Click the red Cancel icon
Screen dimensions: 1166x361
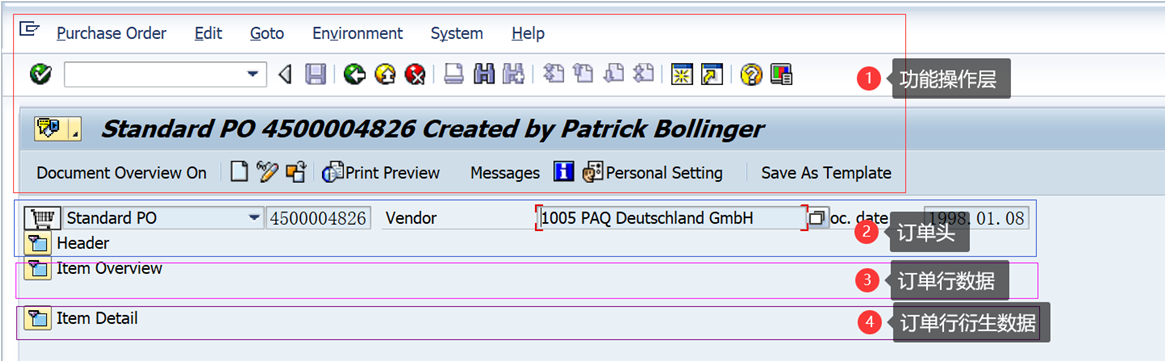click(x=414, y=74)
